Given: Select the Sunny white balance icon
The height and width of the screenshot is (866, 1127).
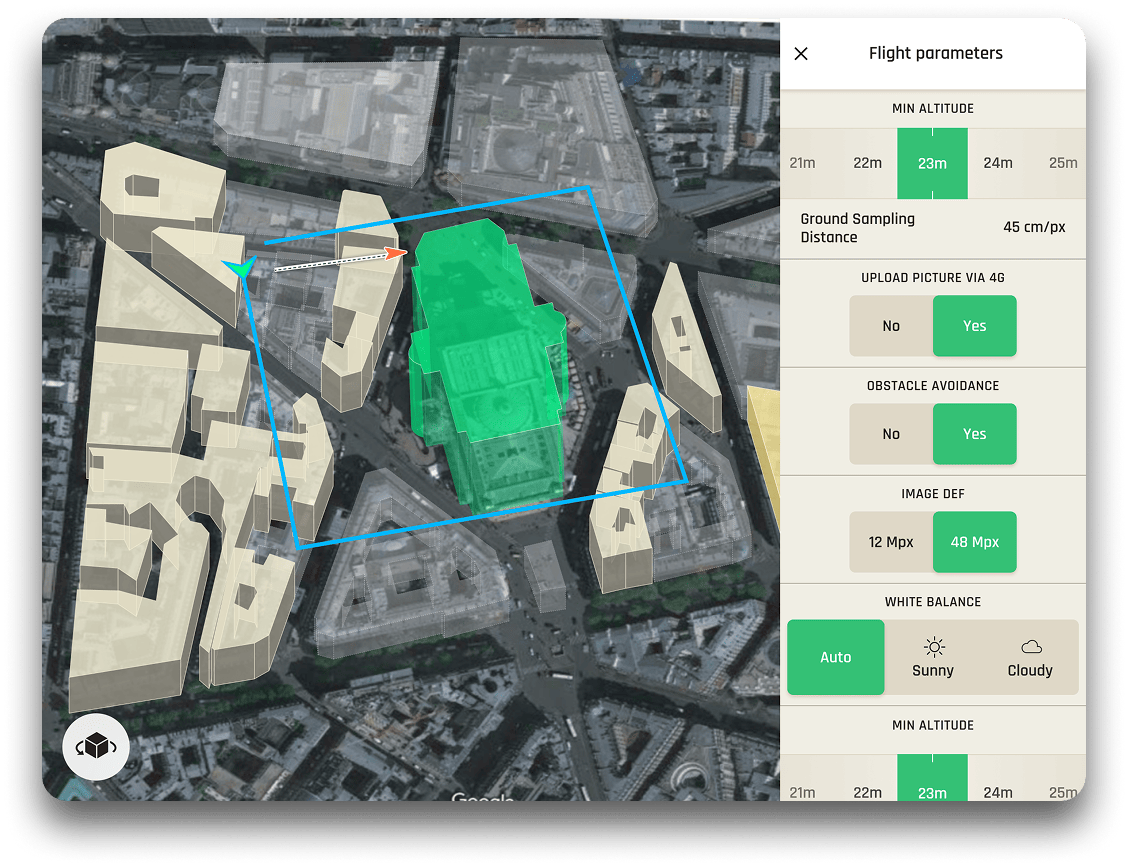Looking at the screenshot, I should point(933,647).
